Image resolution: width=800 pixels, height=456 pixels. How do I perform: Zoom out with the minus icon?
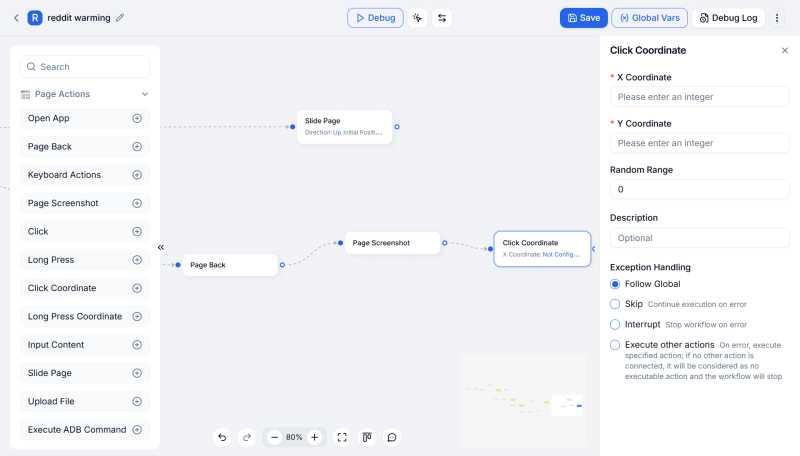[x=274, y=437]
